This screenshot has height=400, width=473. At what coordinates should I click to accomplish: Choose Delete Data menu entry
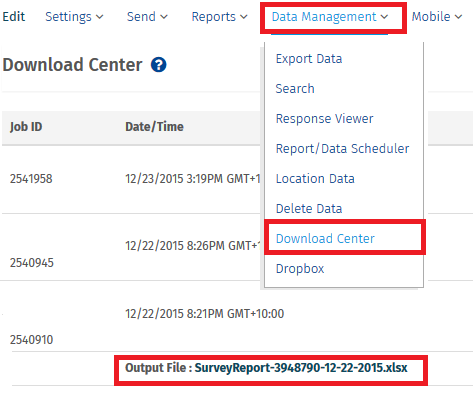(x=309, y=209)
